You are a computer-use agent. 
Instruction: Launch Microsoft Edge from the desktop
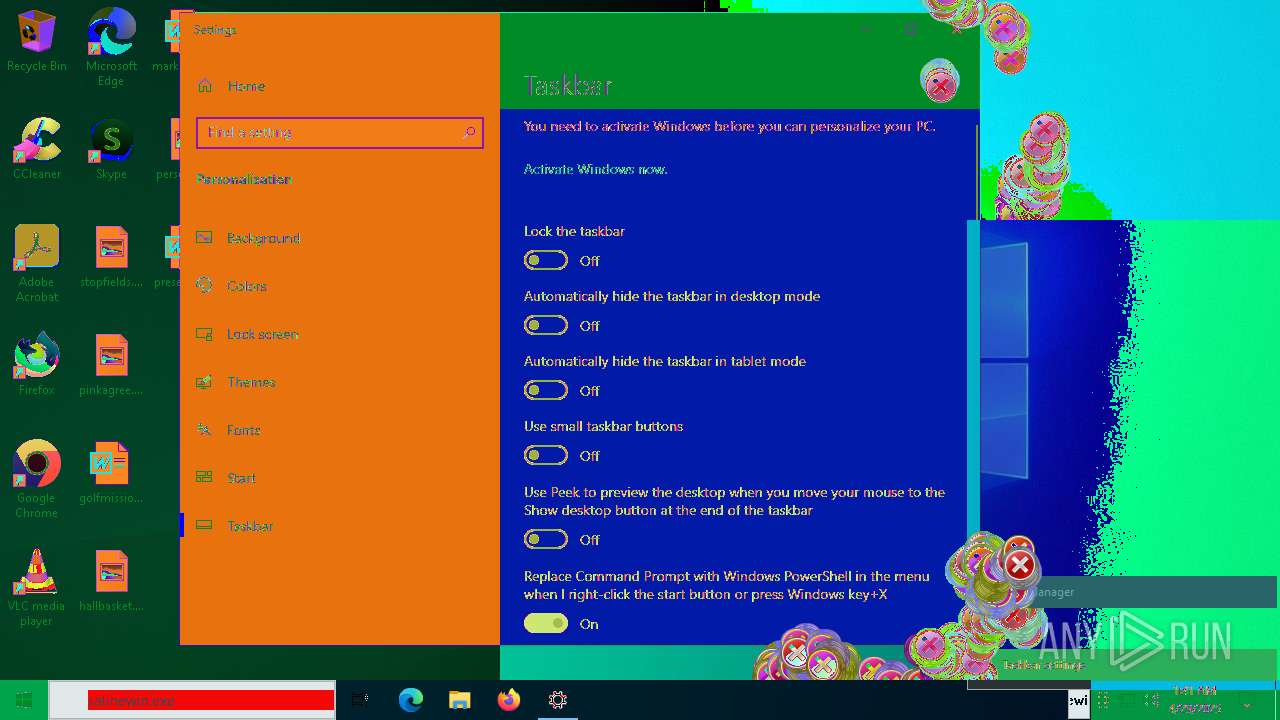(x=111, y=47)
